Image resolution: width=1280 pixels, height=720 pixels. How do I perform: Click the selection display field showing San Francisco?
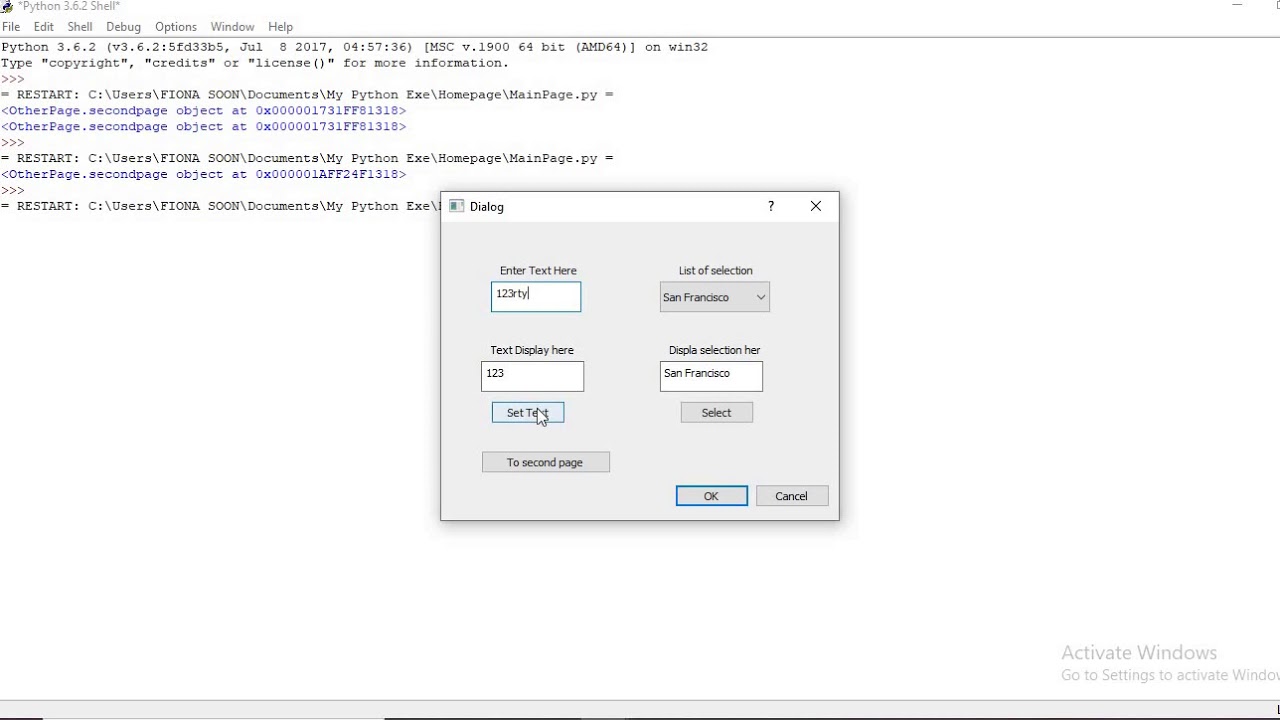tap(711, 376)
